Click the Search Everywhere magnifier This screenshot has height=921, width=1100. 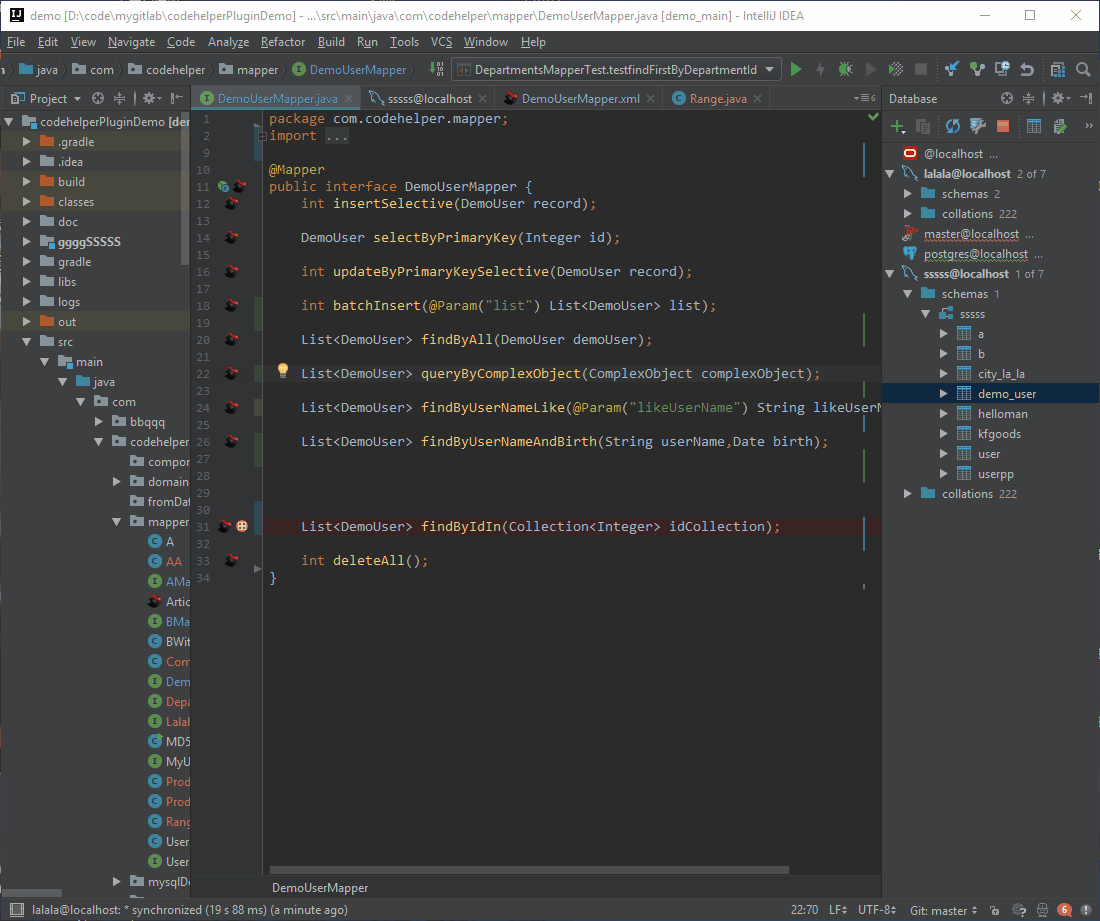(1083, 69)
